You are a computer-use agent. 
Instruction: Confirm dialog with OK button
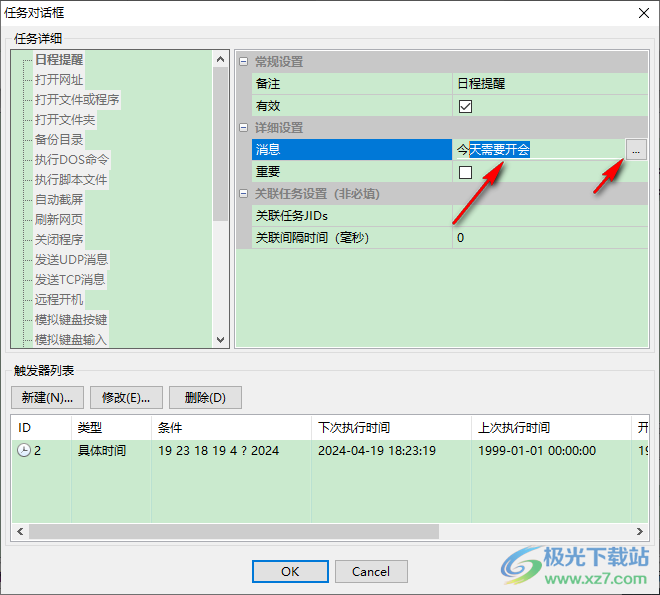tap(290, 572)
